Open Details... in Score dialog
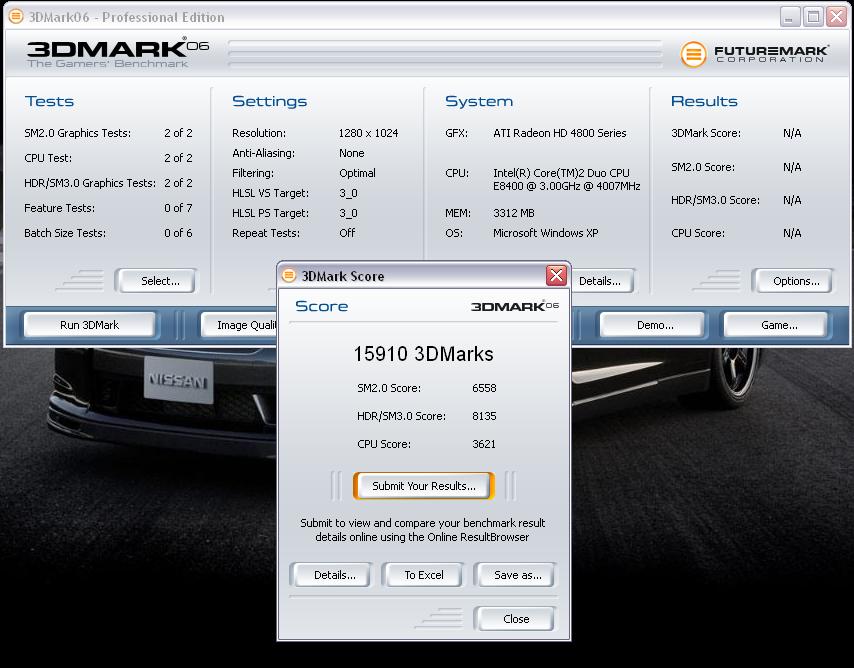The width and height of the screenshot is (854, 668). [332, 575]
